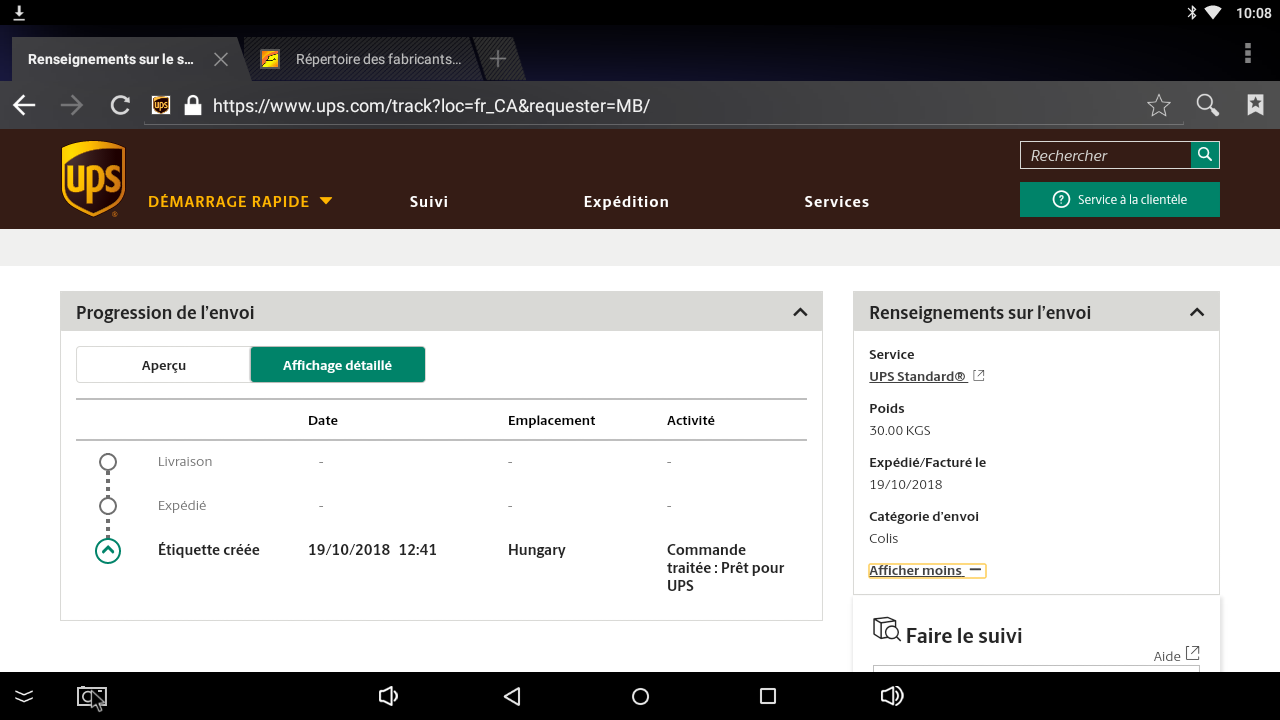Open the browser search magnifier icon
This screenshot has width=1280, height=720.
[1208, 105]
